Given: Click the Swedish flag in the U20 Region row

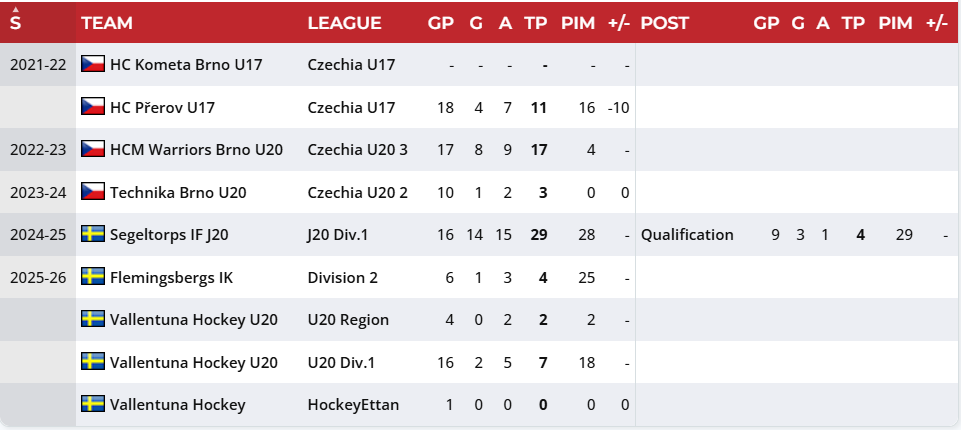Looking at the screenshot, I should click(93, 319).
